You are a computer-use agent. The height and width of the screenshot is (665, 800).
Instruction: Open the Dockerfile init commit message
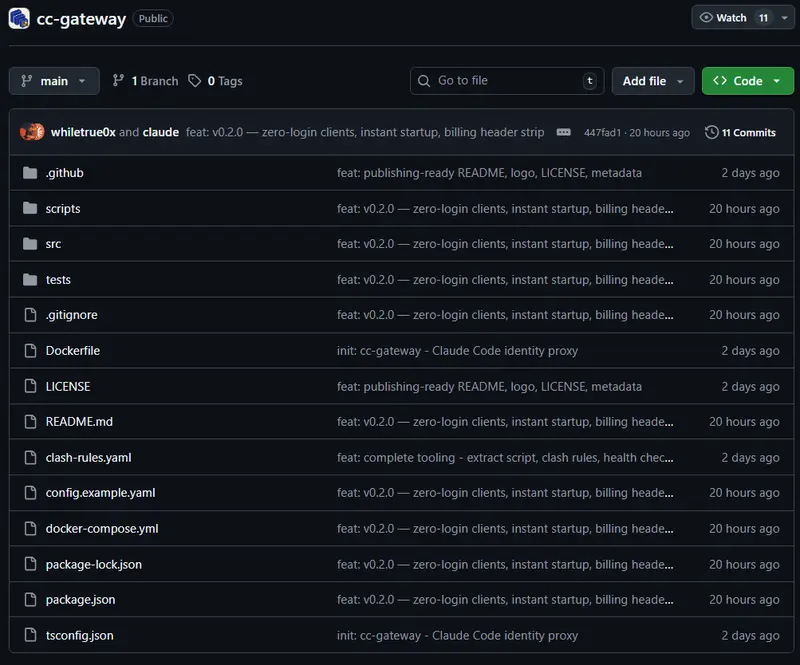457,351
